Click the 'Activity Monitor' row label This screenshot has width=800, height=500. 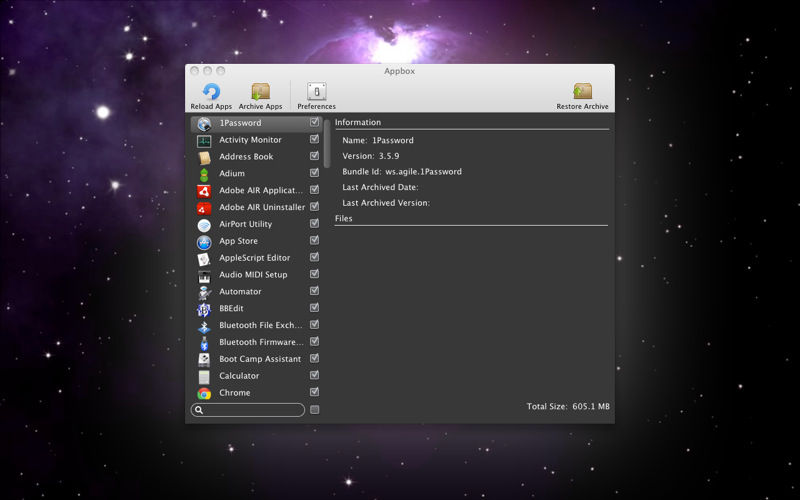coord(250,140)
